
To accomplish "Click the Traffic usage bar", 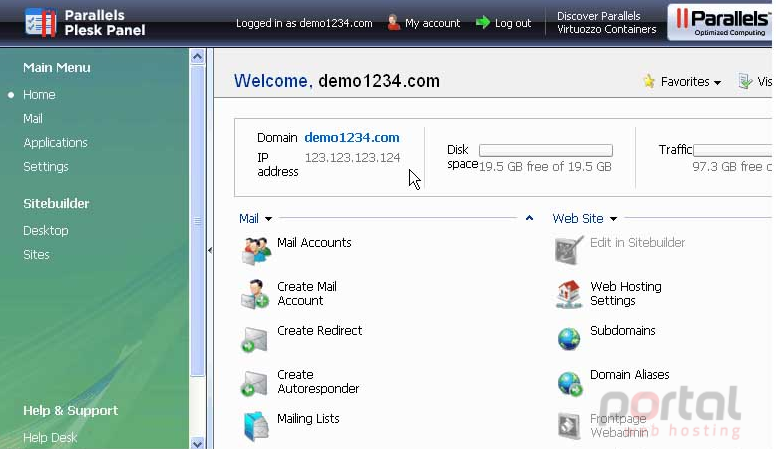I will [733, 150].
